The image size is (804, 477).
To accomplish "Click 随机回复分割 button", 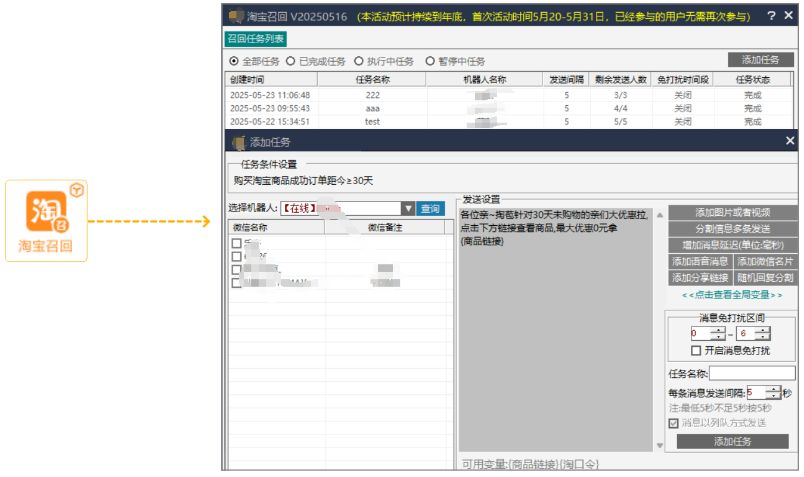I will pos(765,278).
